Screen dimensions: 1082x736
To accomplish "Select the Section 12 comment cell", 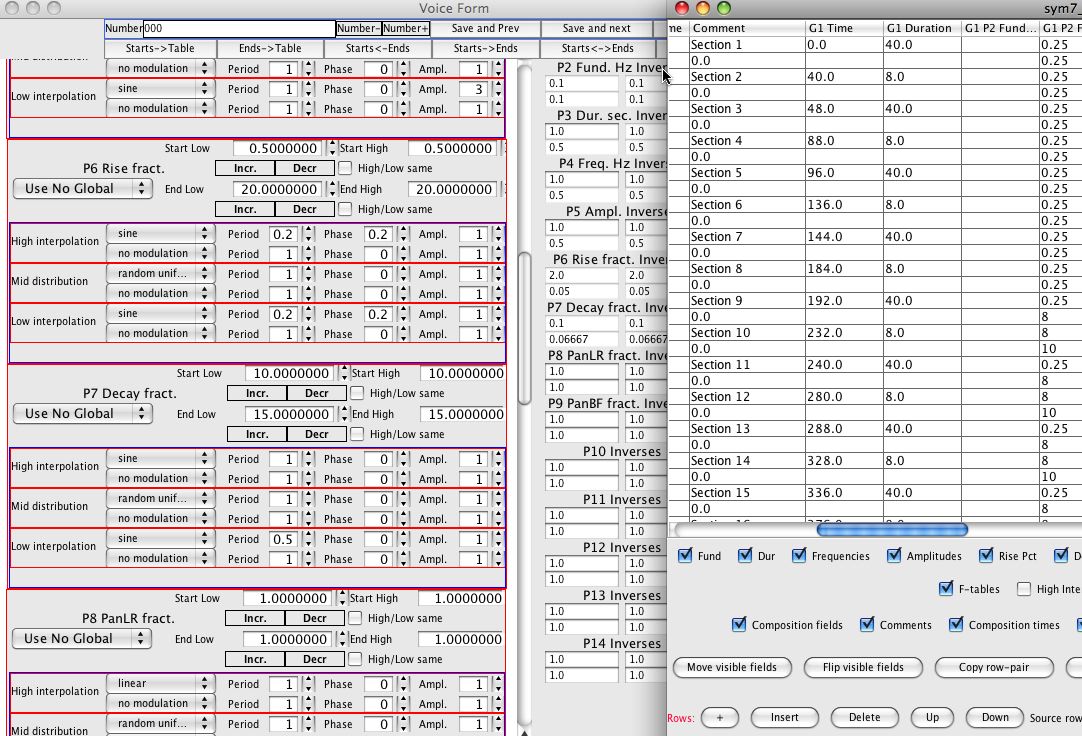I will pos(747,397).
